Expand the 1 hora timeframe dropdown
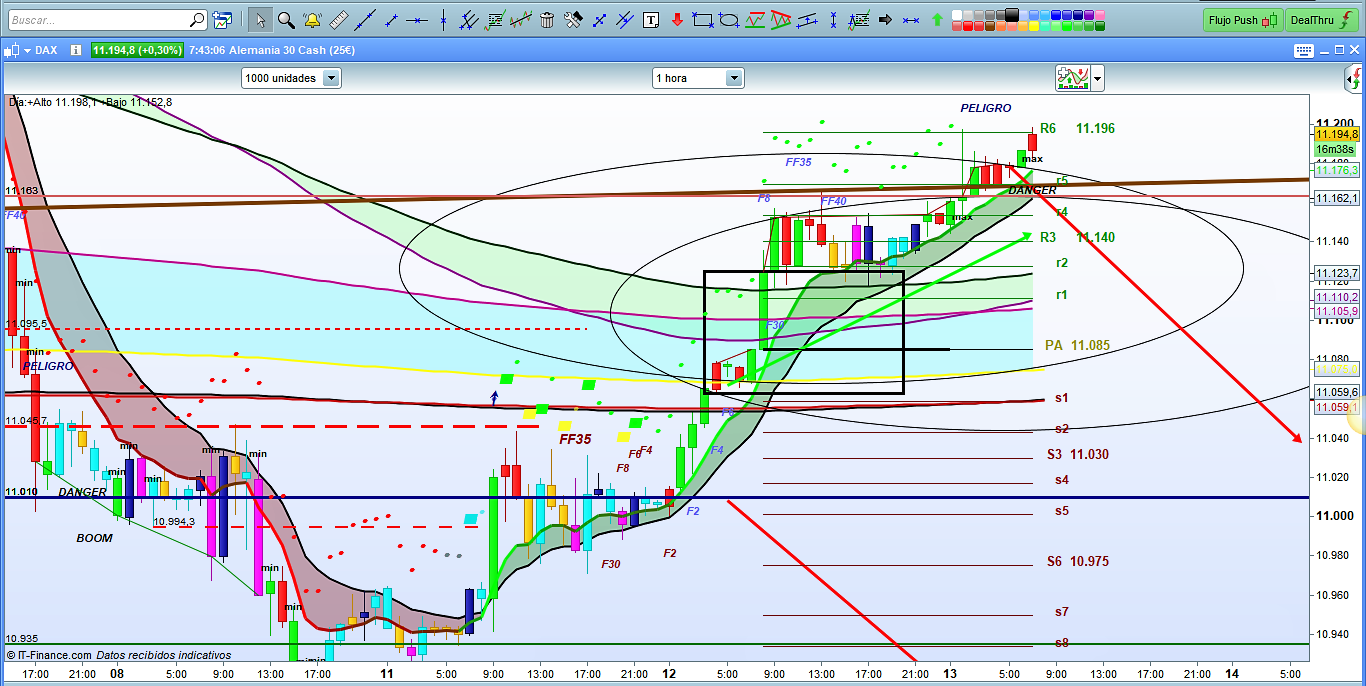 coord(734,78)
